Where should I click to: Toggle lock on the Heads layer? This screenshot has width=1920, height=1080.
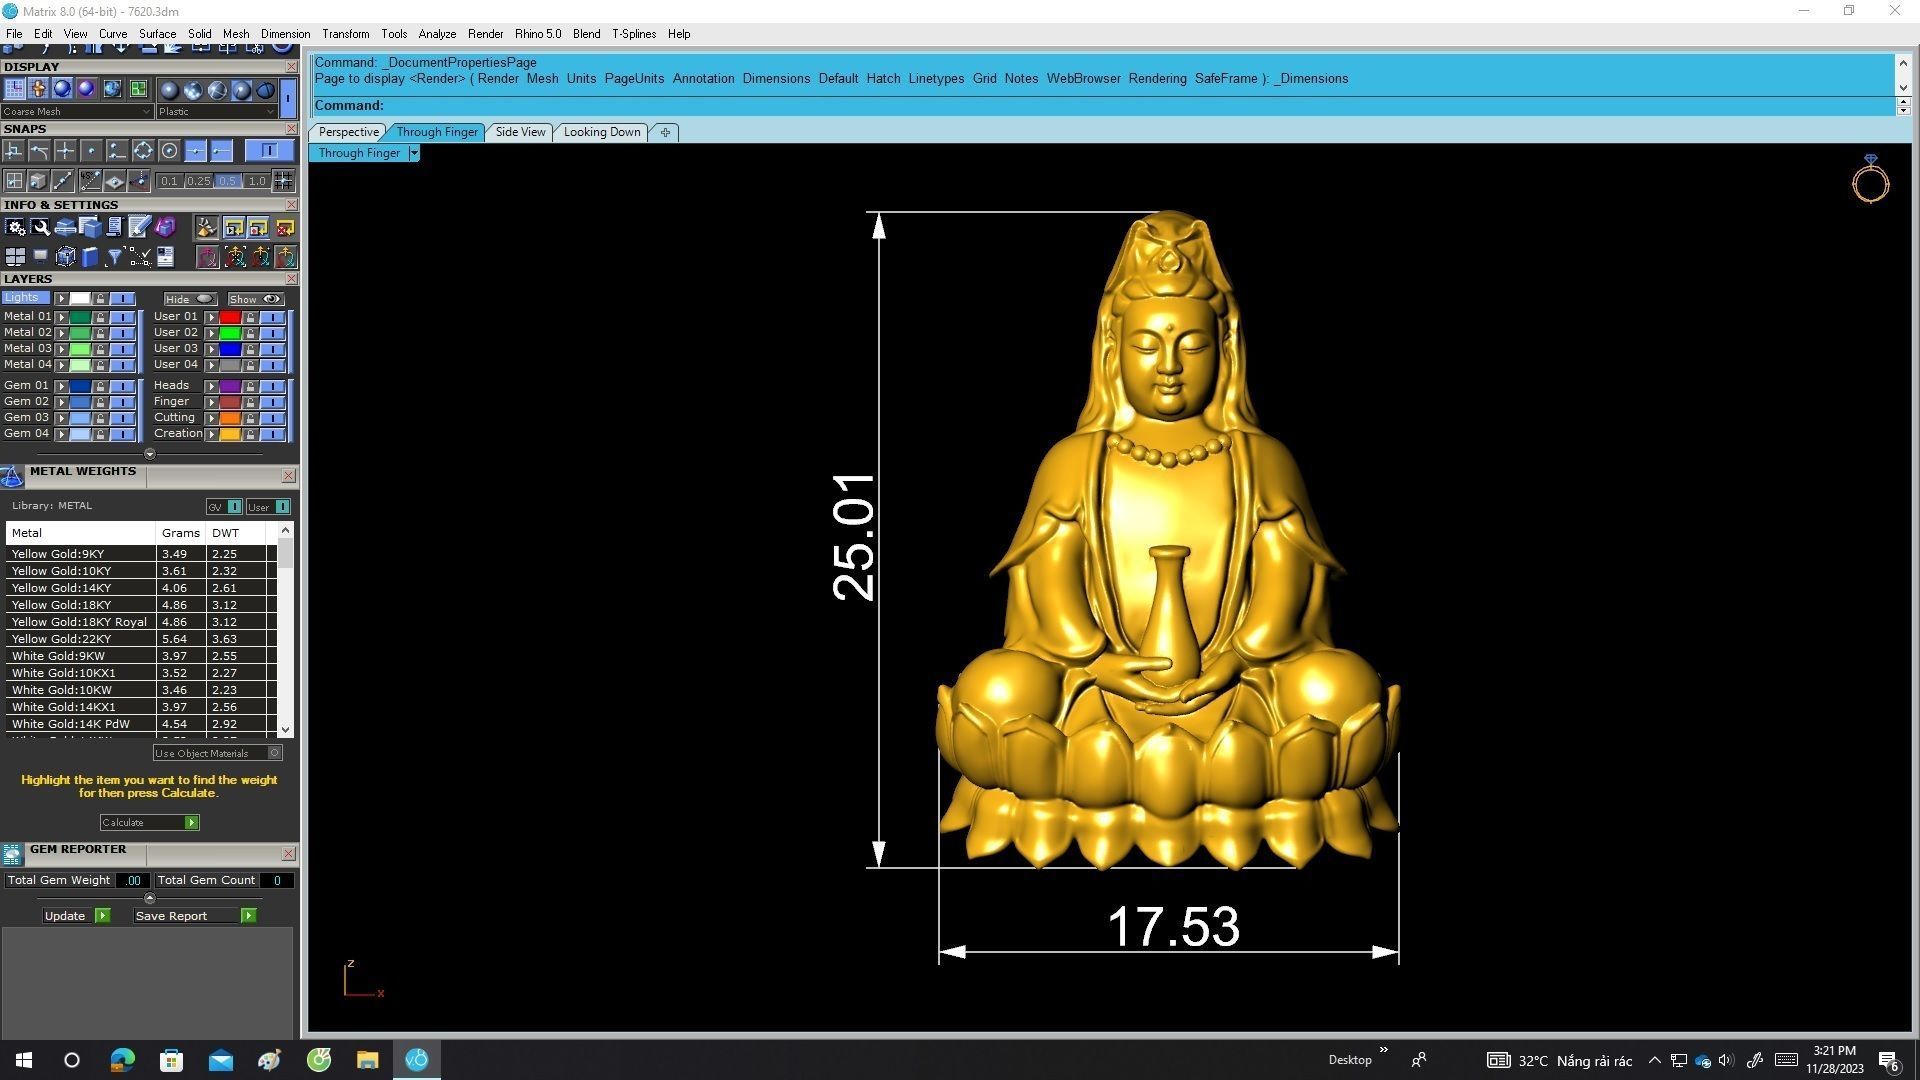click(250, 385)
